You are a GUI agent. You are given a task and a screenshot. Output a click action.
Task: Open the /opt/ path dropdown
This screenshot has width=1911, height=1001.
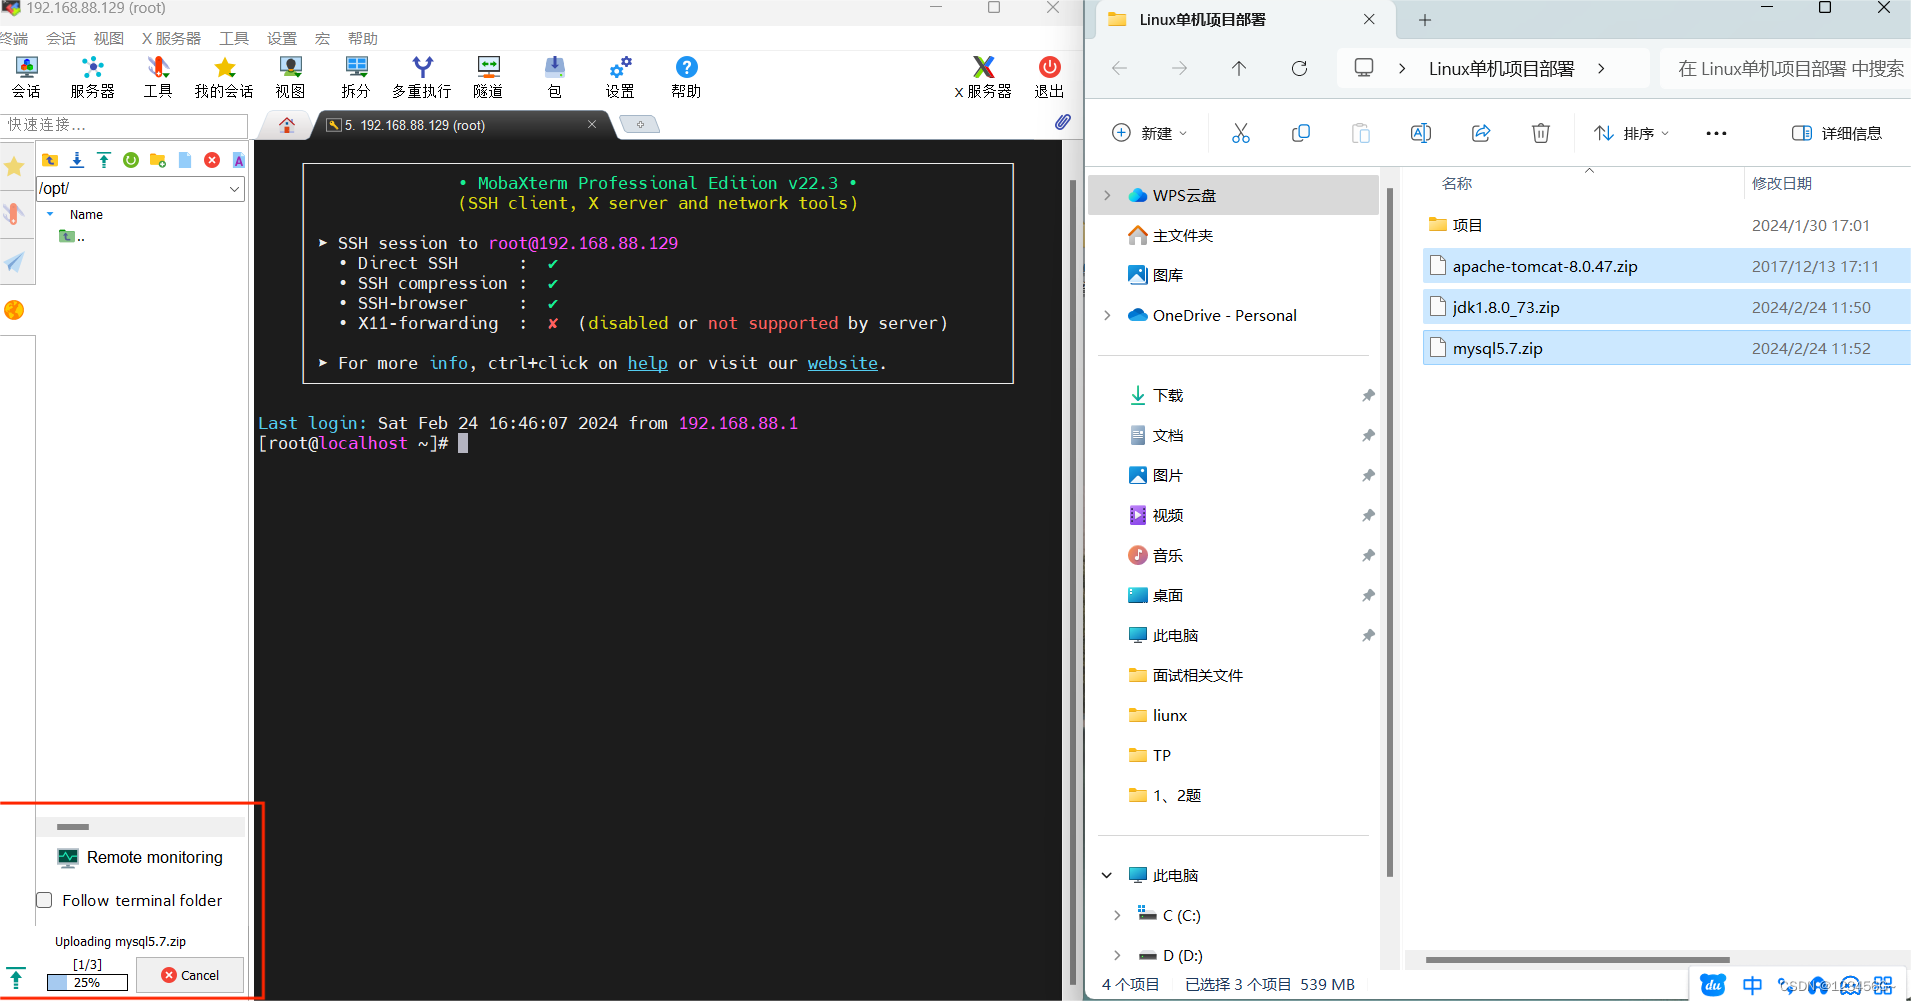234,189
